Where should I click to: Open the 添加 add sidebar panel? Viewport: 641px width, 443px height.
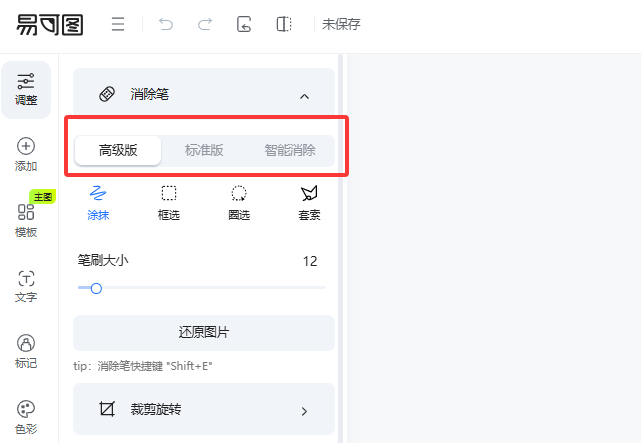26,154
